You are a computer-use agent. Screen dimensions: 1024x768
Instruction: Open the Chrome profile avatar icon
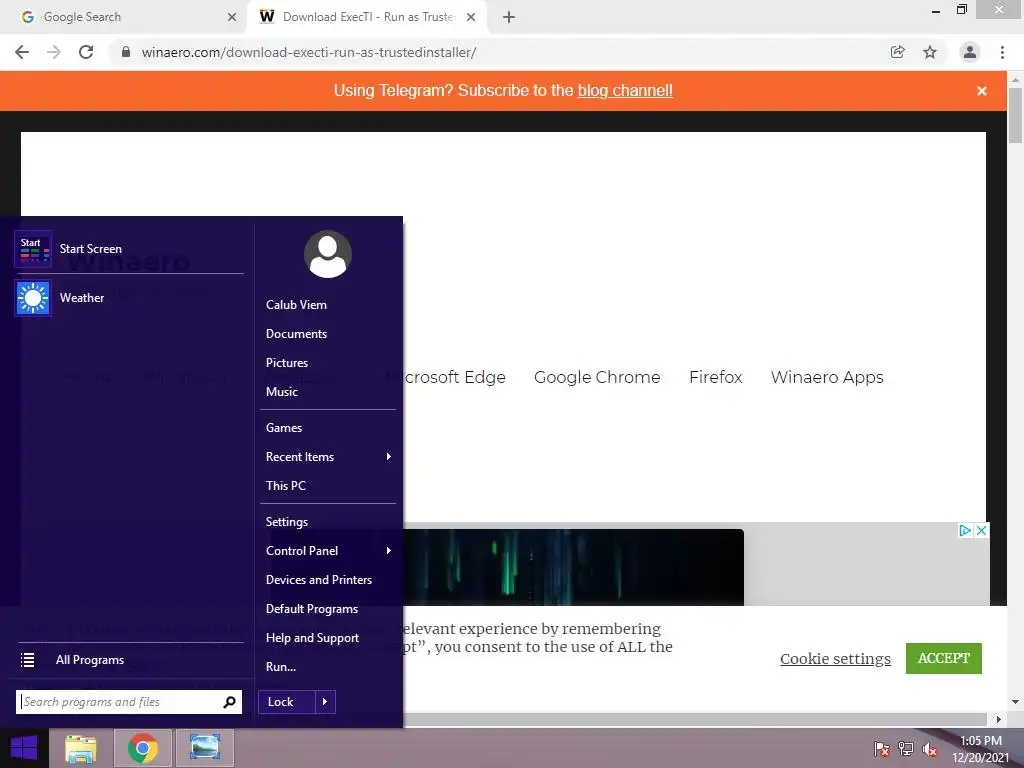(970, 52)
